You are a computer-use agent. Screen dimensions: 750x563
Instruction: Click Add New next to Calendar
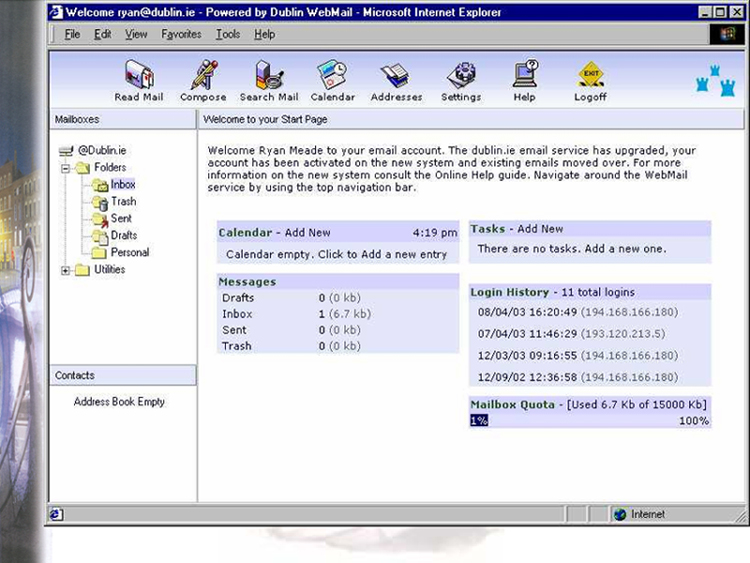point(306,233)
